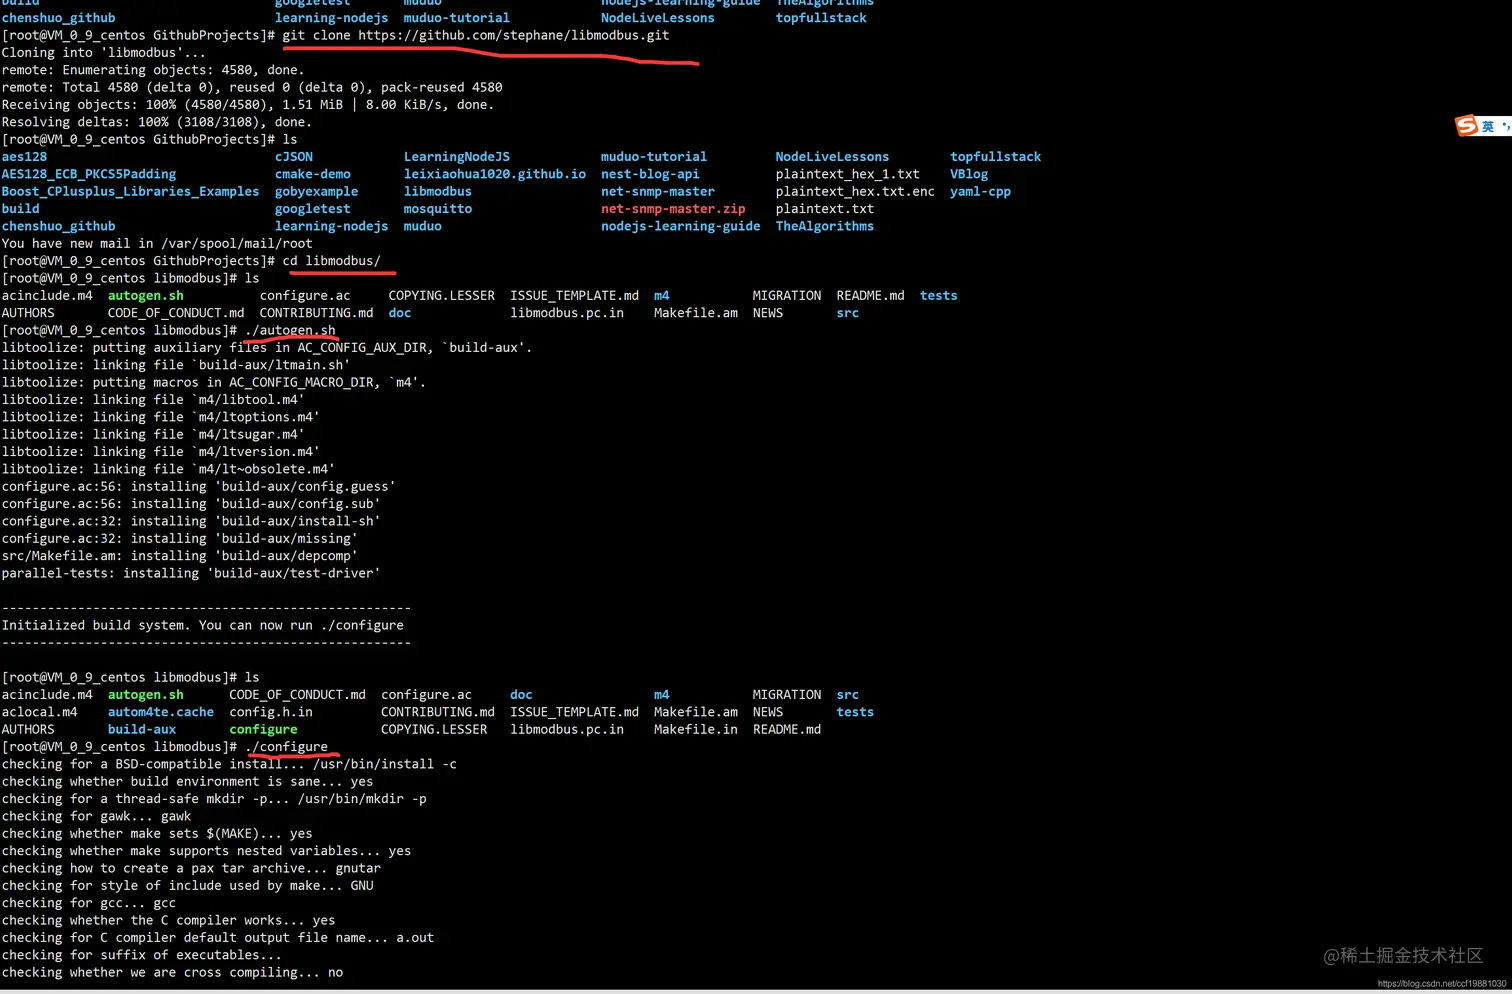
Task: Select the highlighted net-snmp-master.zip entry
Action: coord(672,208)
